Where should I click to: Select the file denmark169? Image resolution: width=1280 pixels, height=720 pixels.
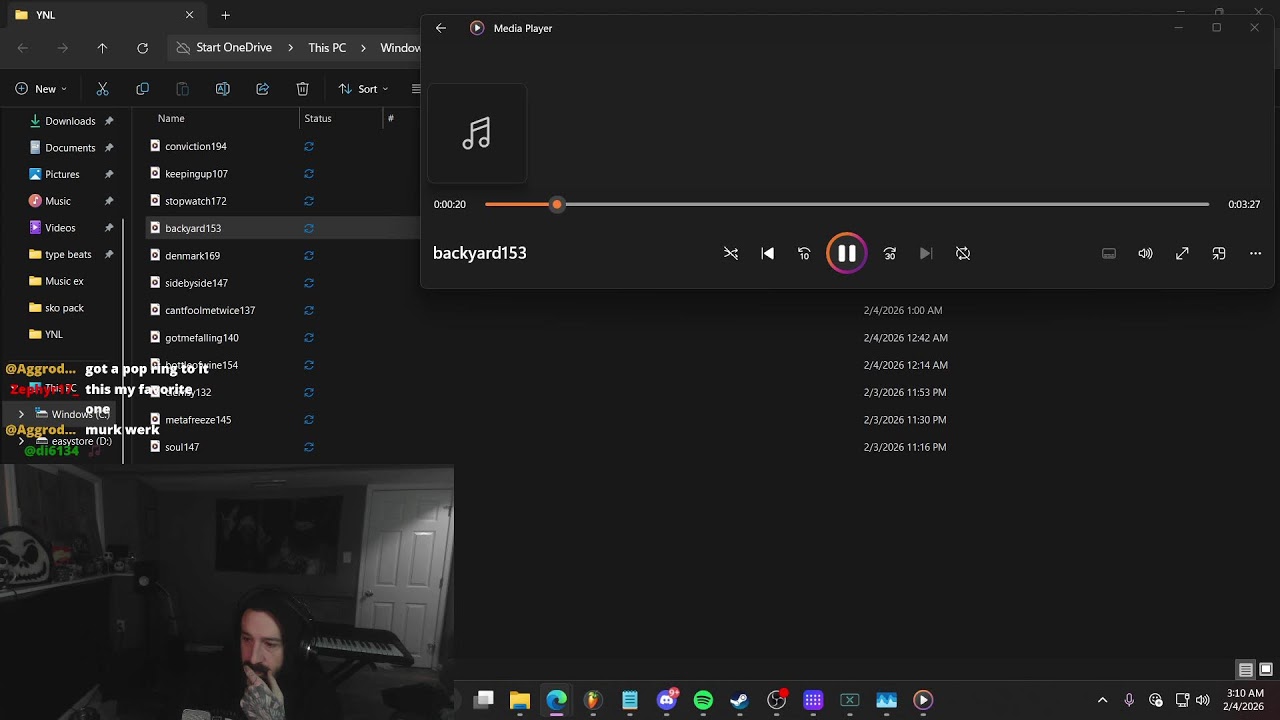tap(192, 256)
